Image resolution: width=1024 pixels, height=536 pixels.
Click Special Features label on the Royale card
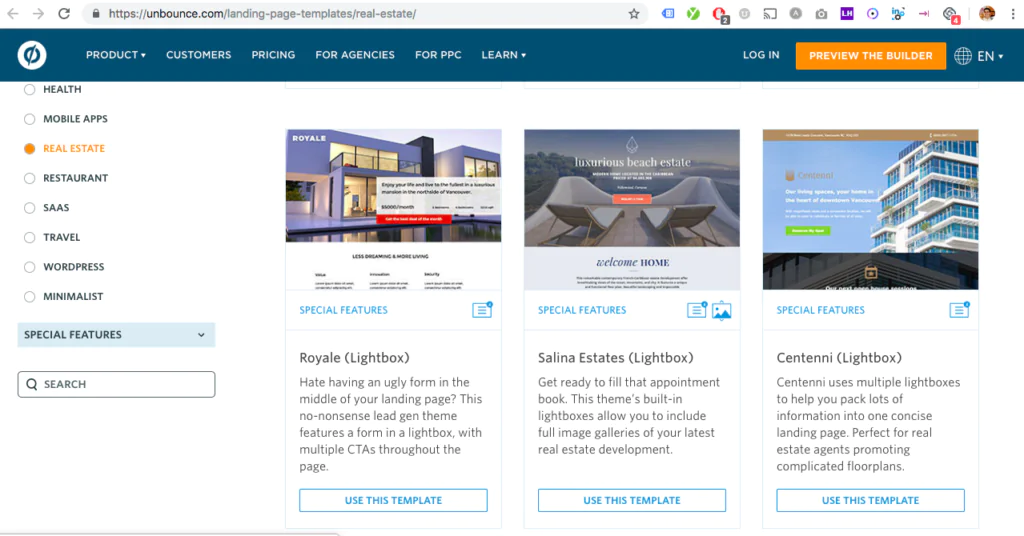[x=344, y=310]
